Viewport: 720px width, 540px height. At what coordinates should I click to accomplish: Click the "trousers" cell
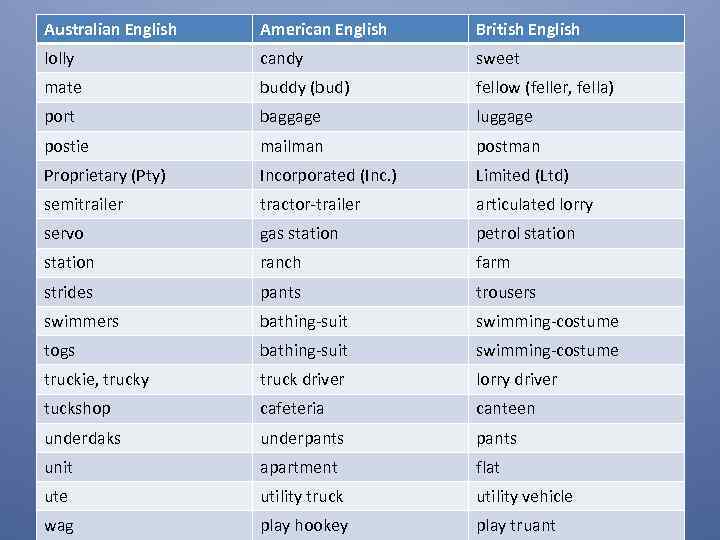coord(505,292)
